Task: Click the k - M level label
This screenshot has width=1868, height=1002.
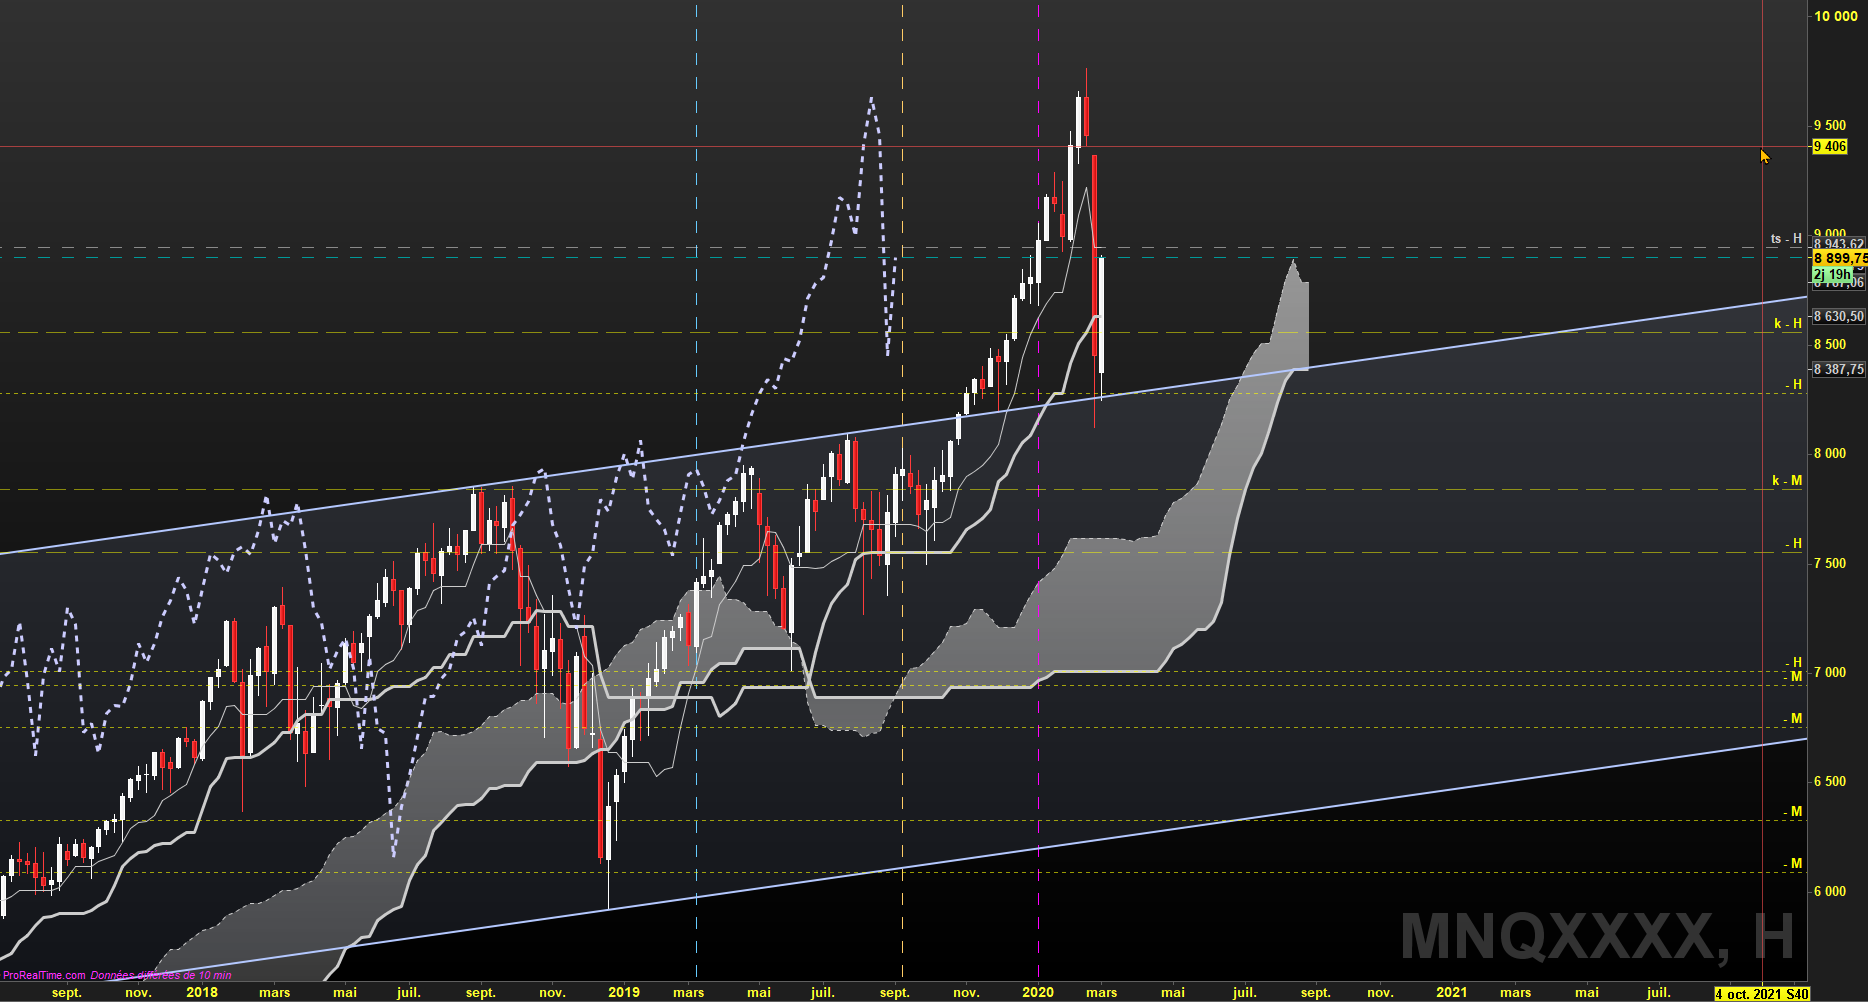Action: (1787, 481)
